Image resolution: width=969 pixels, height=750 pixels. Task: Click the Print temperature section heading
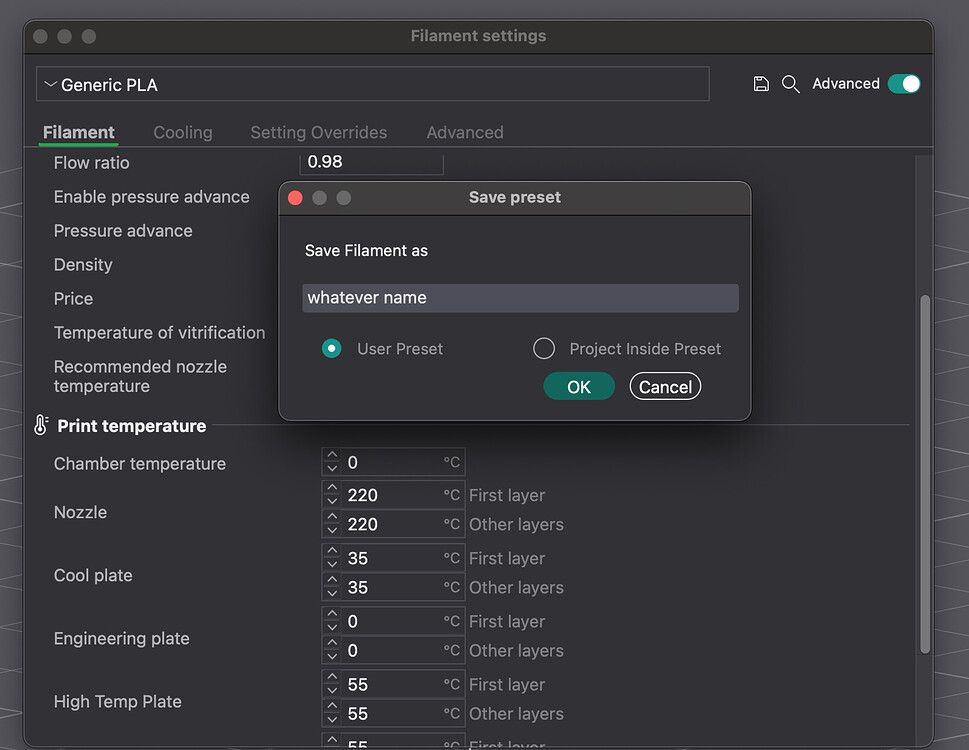[x=132, y=426]
